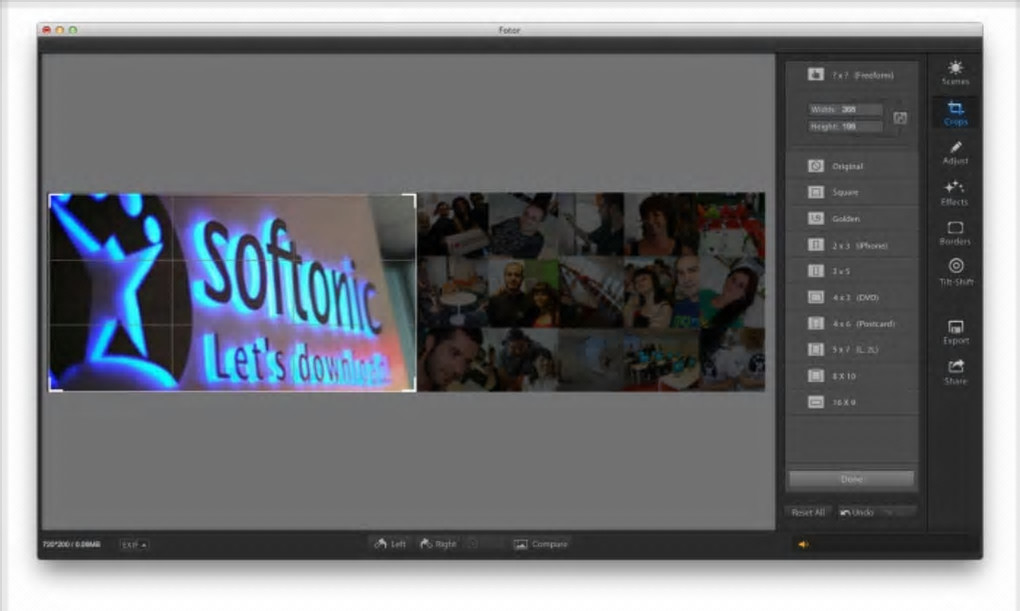Screen dimensions: 1020x611
Task: Choose the 8 x 10 crop preset
Action: coord(852,376)
